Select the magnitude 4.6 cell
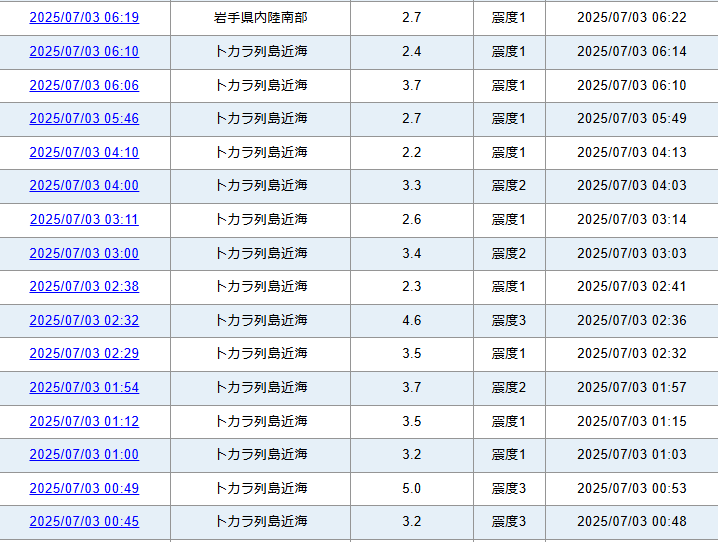 click(412, 320)
